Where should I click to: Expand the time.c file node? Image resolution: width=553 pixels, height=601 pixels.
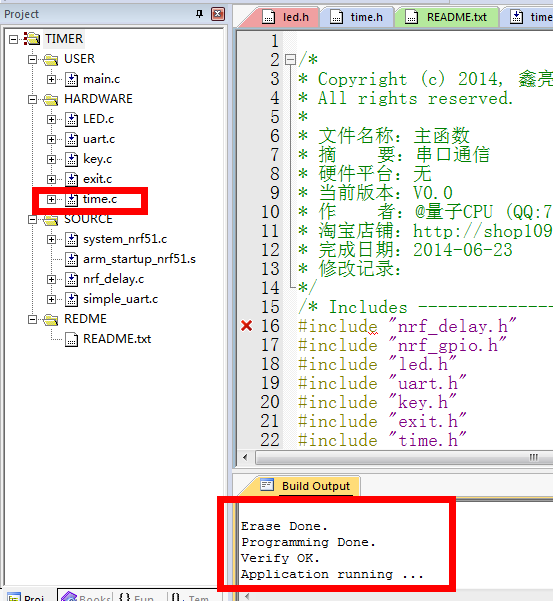point(51,199)
